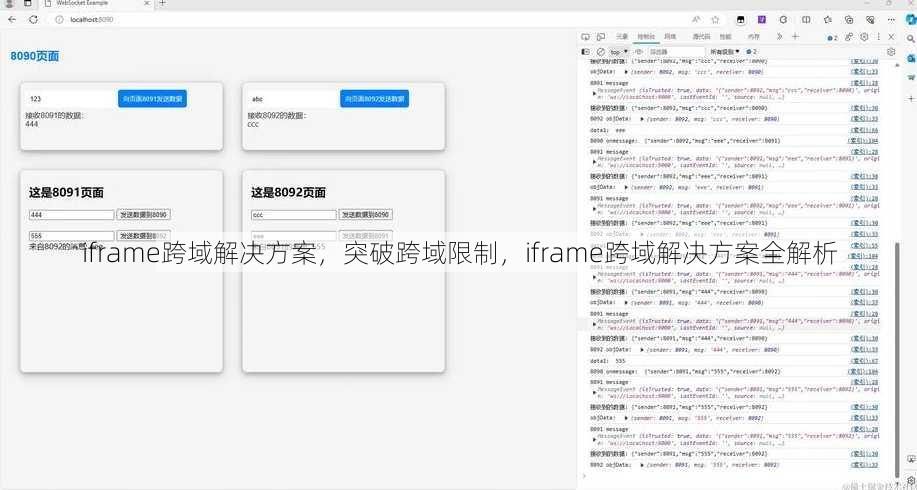Expand 8092 objData object with msg '444'
The height and width of the screenshot is (490, 917).
(643, 350)
